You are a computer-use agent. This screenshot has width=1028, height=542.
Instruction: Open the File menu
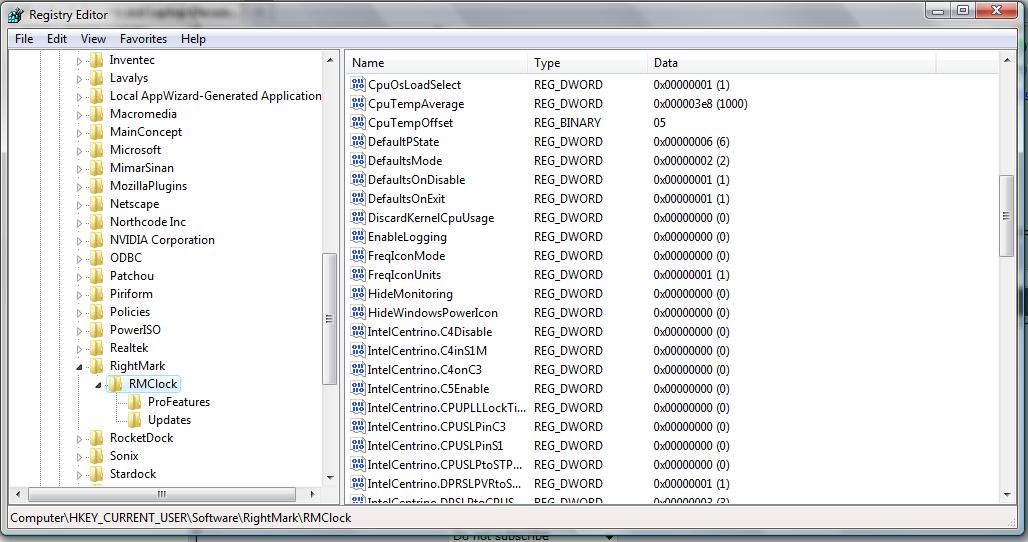click(24, 39)
